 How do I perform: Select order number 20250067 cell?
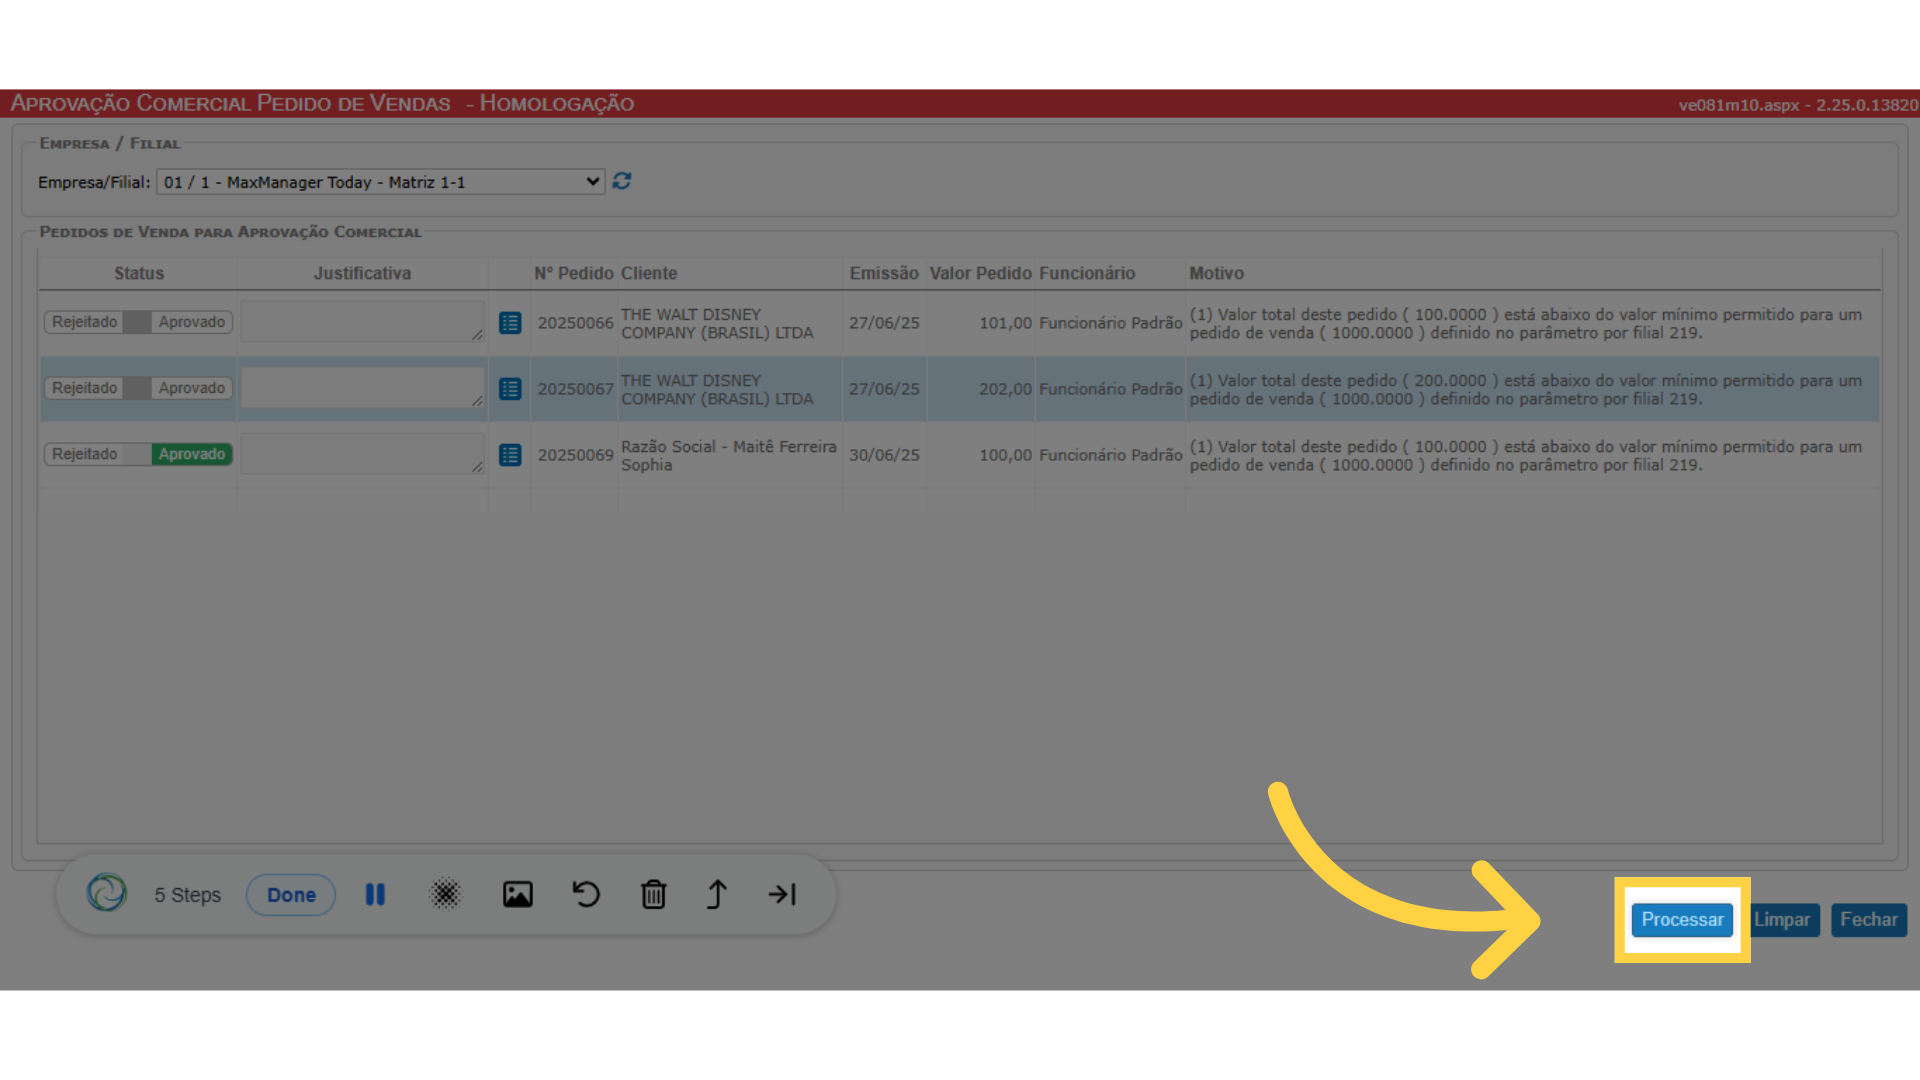(575, 389)
